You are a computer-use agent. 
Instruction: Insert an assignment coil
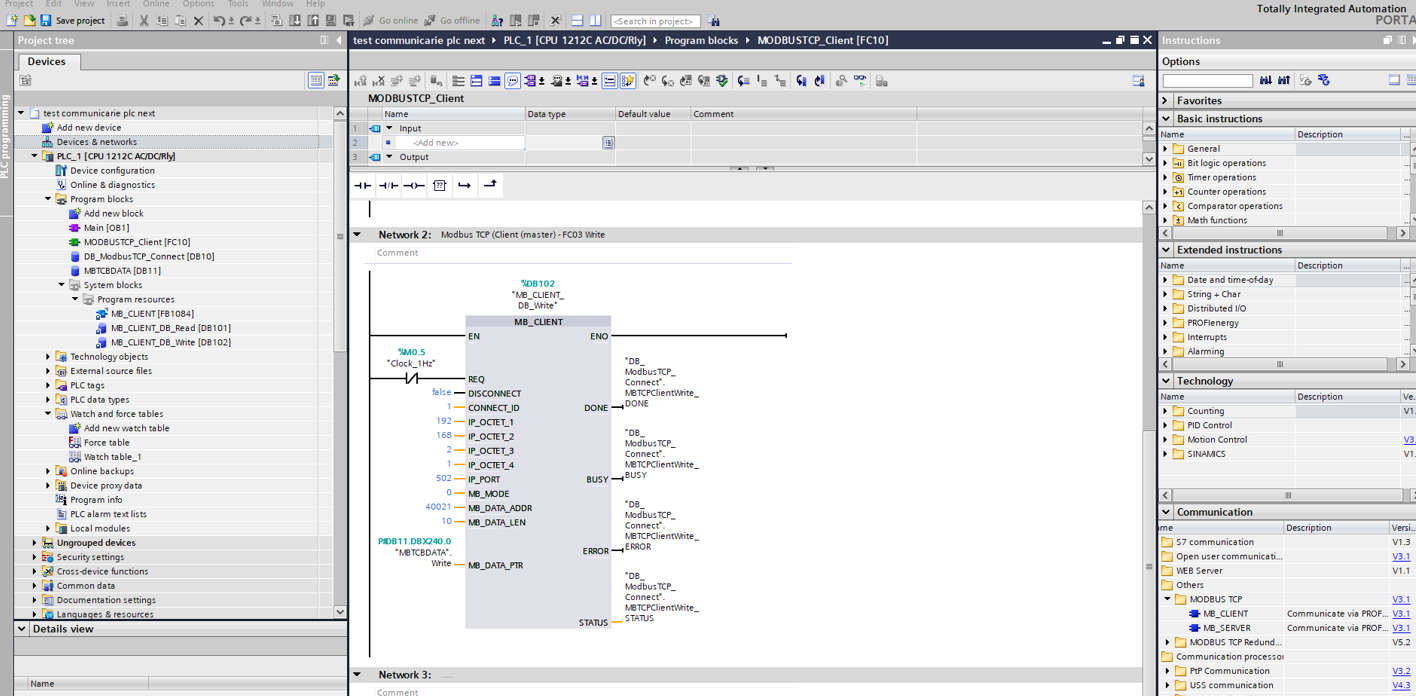[x=414, y=185]
